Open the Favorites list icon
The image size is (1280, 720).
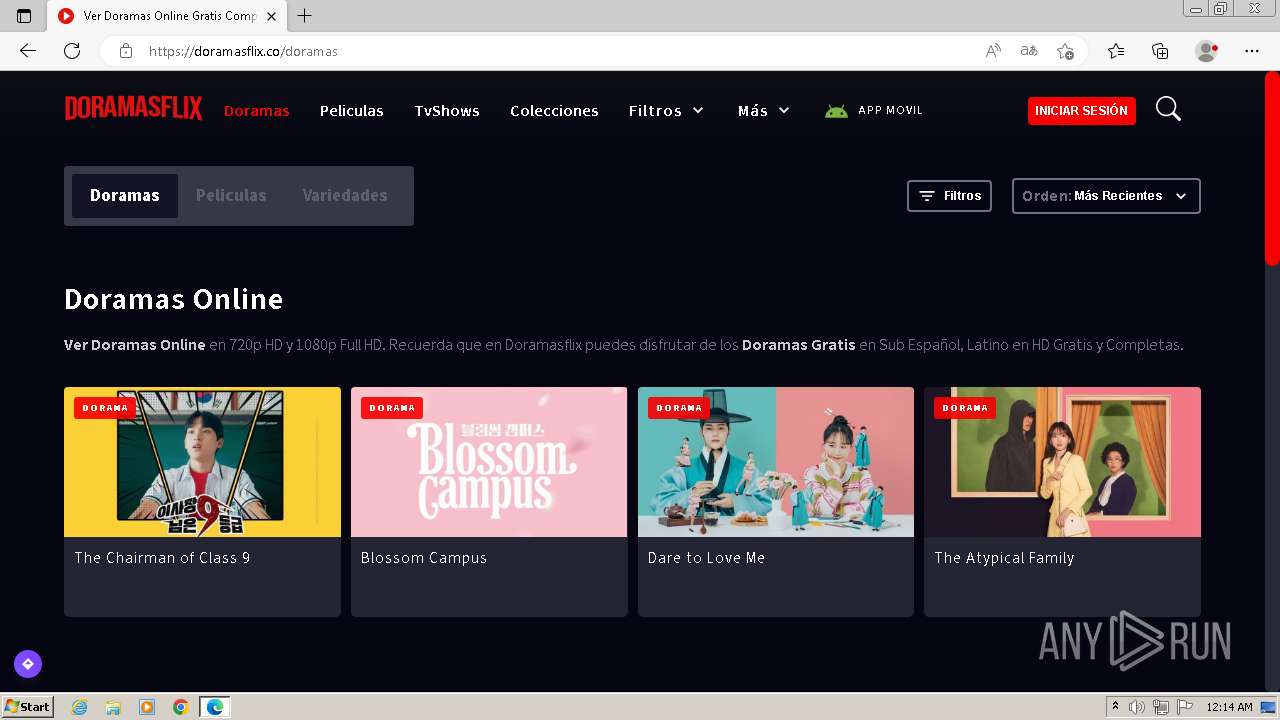[x=1116, y=51]
